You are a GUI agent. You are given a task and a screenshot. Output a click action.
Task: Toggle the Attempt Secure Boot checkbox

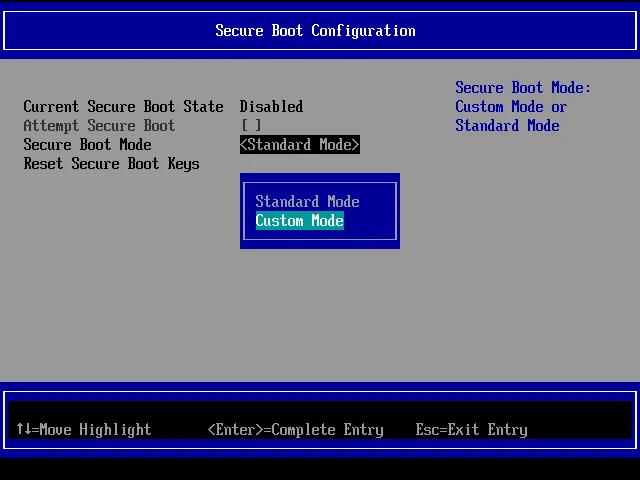tap(251, 126)
